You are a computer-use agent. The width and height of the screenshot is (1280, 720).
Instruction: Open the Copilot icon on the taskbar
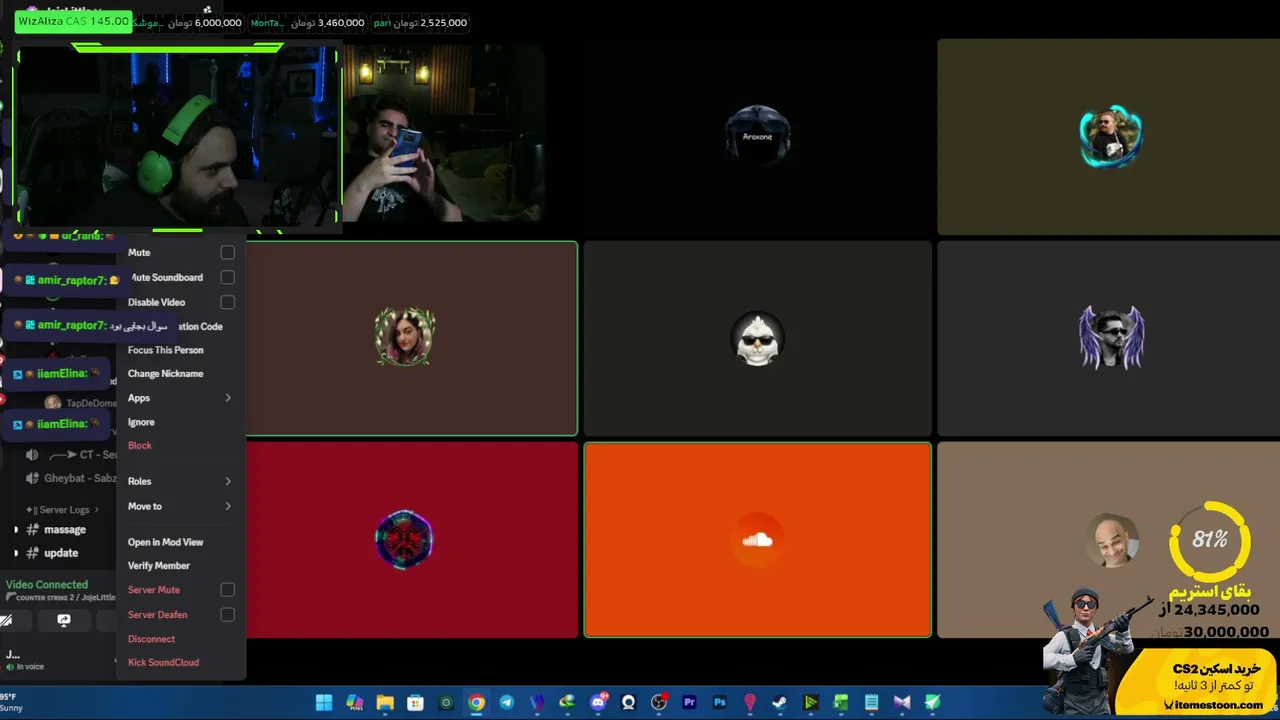(354, 702)
